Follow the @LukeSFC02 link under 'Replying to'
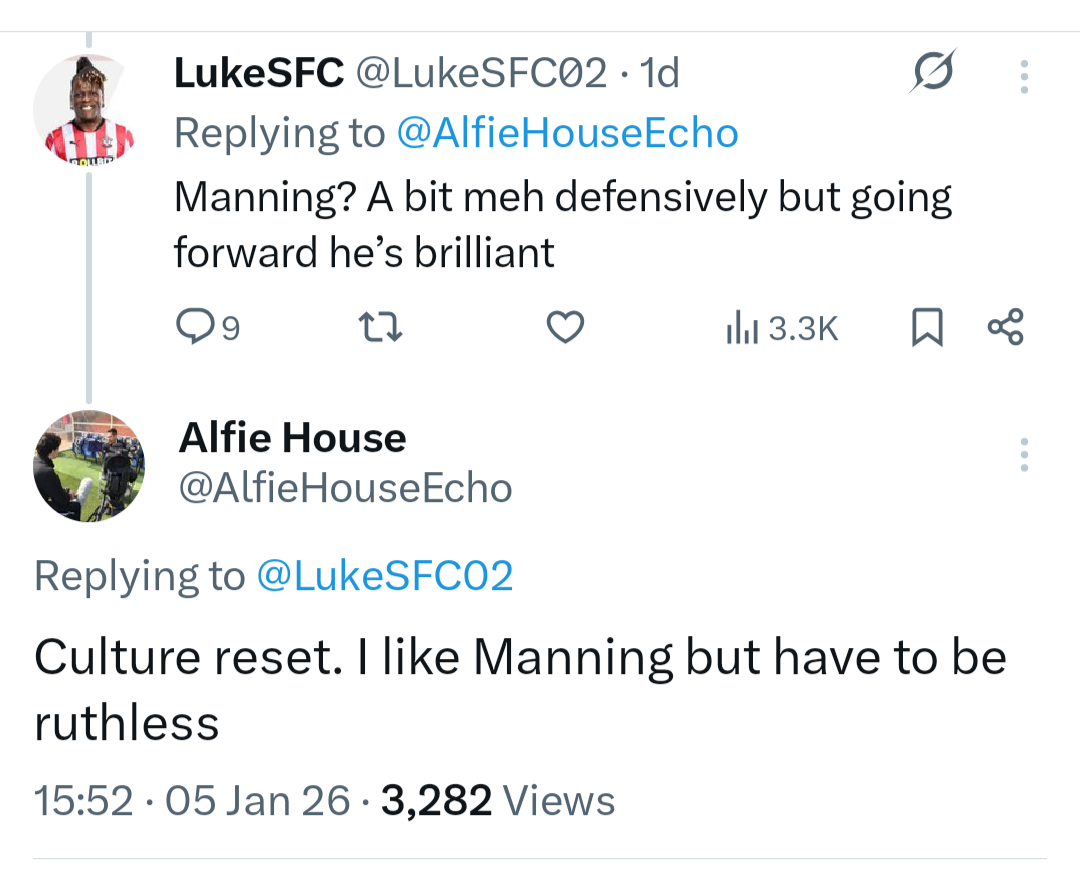 [385, 576]
